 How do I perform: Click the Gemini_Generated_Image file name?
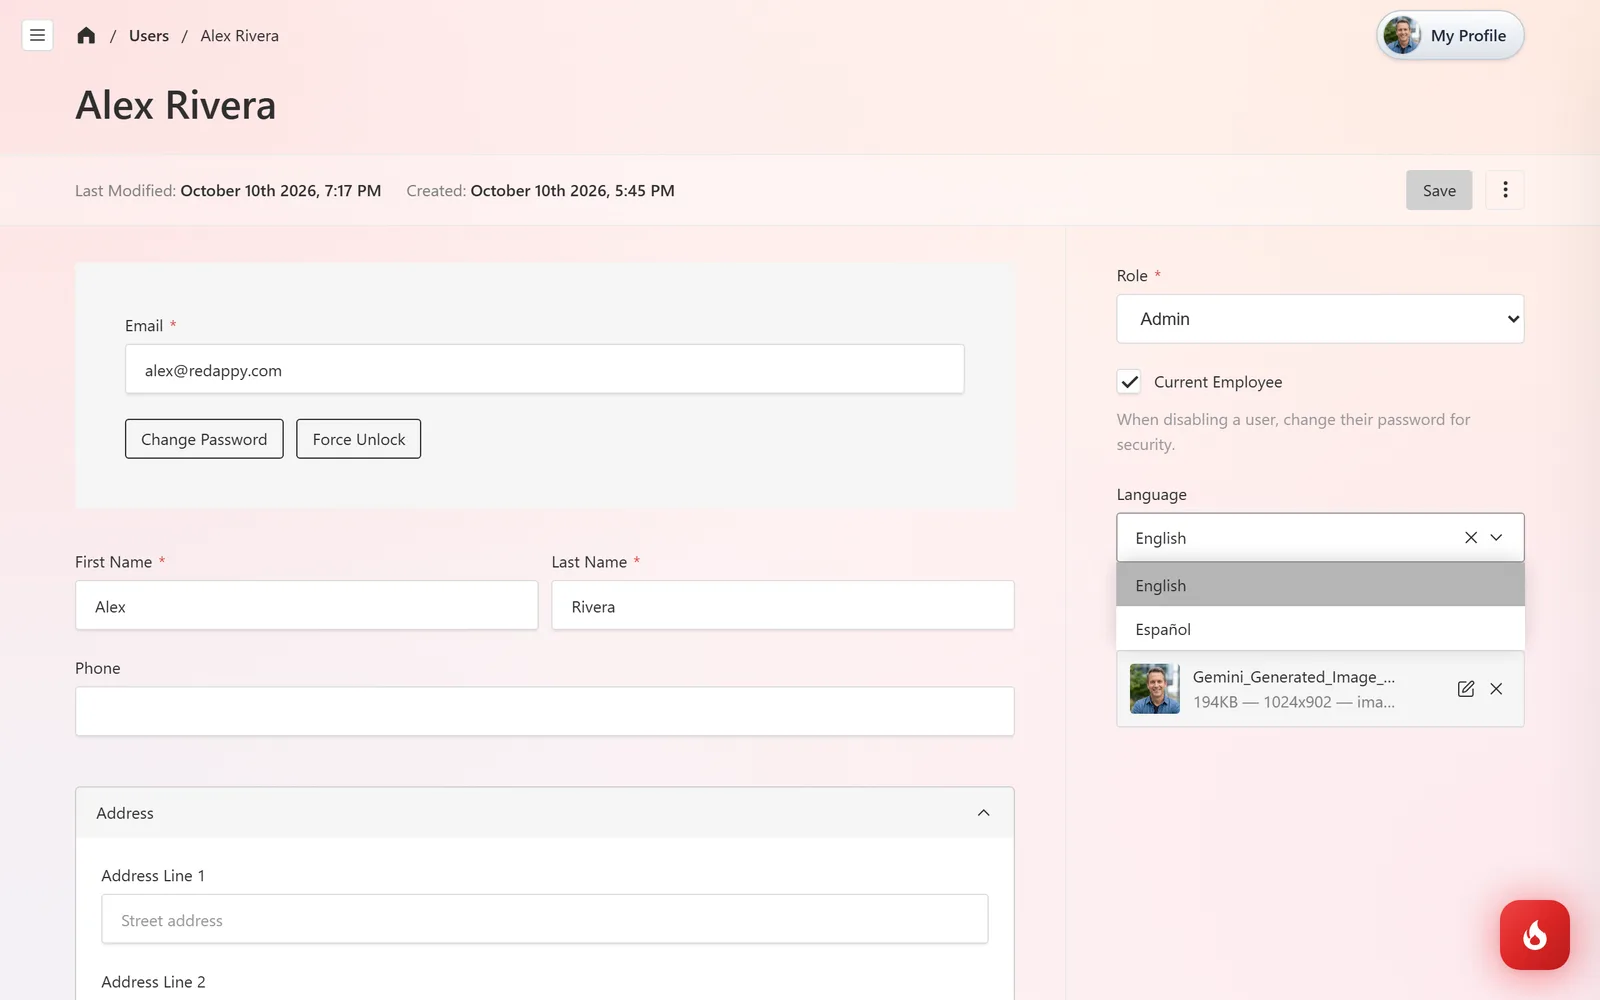(x=1293, y=677)
